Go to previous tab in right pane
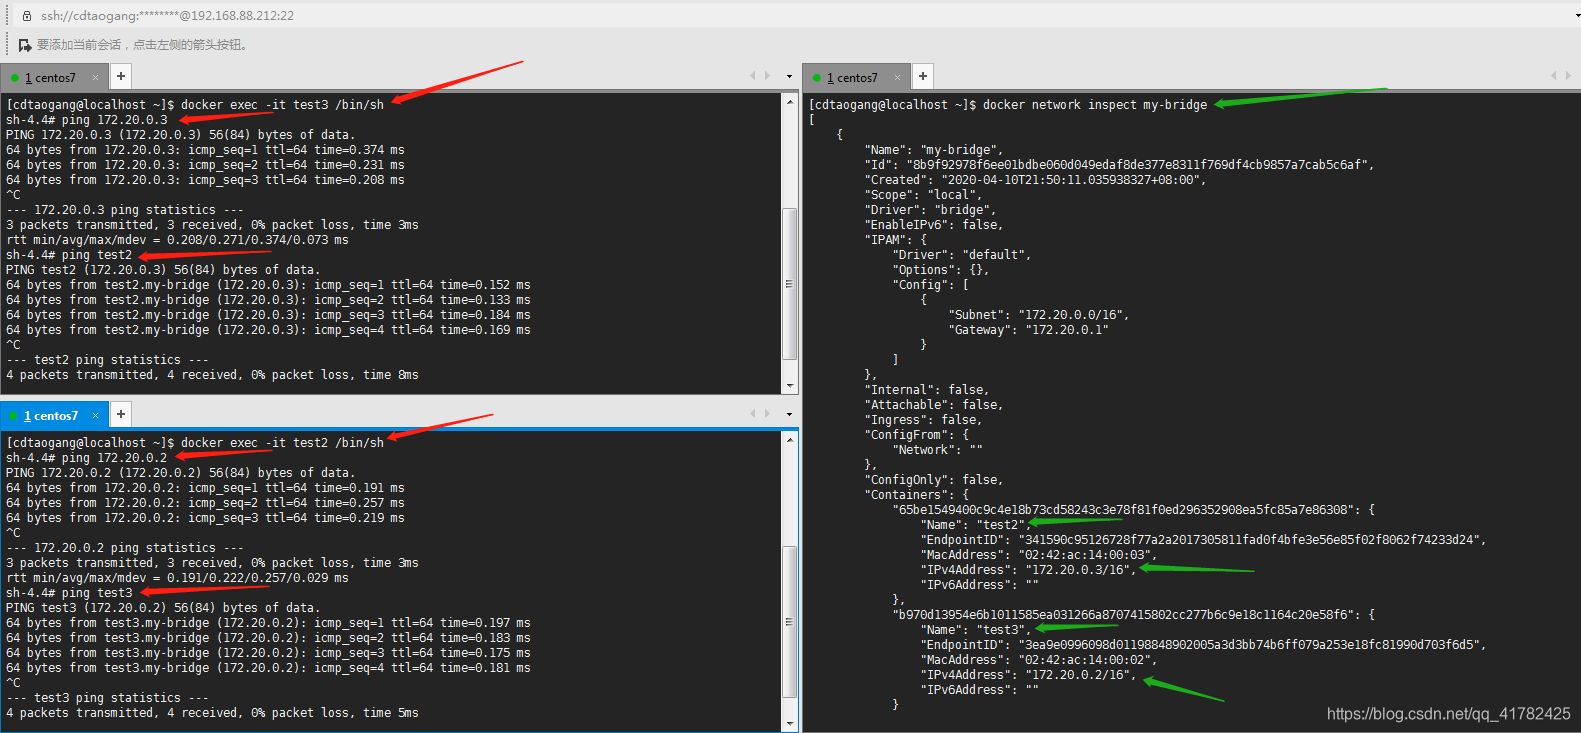Viewport: 1581px width, 733px height. click(x=1554, y=76)
